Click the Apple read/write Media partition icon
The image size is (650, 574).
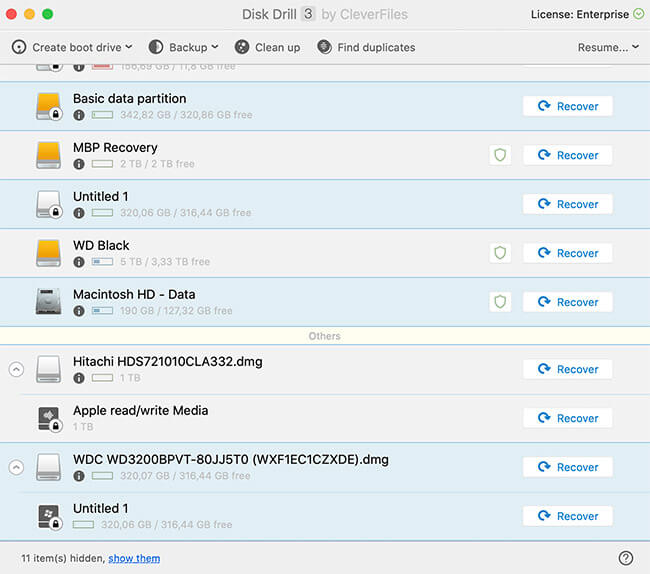coord(50,419)
